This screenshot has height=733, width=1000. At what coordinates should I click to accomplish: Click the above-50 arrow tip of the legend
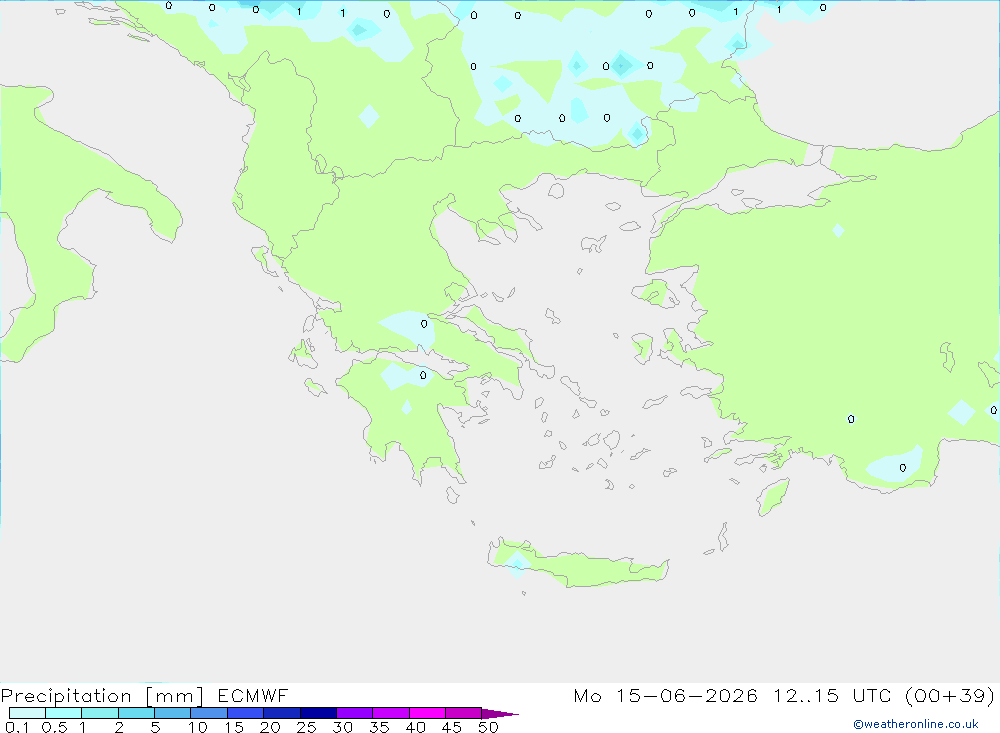point(499,714)
